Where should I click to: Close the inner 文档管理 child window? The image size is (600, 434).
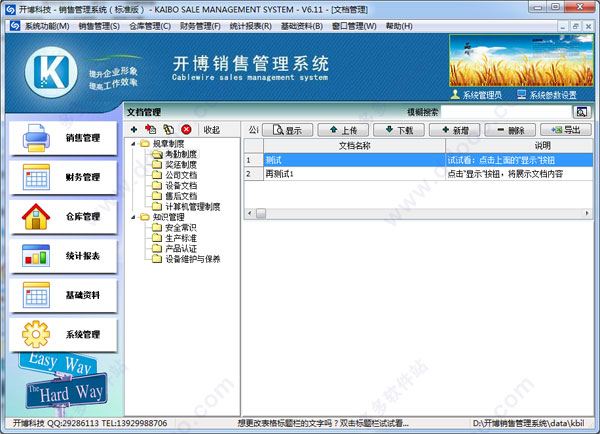pyautogui.click(x=588, y=26)
